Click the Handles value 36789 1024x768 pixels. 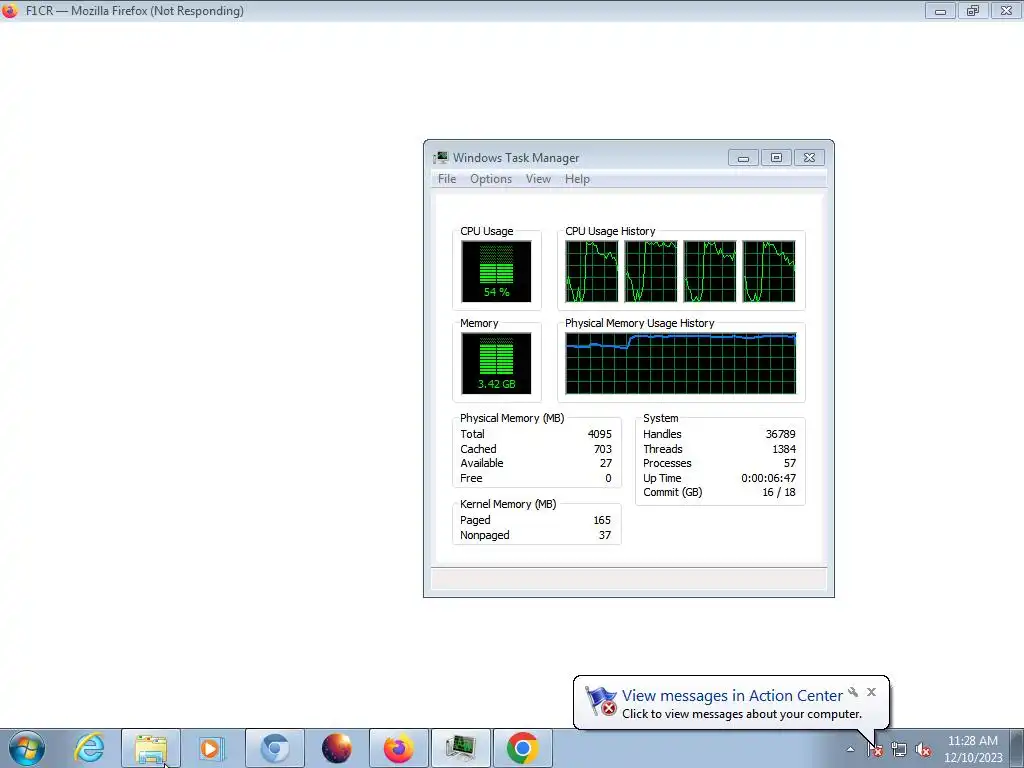tap(780, 434)
